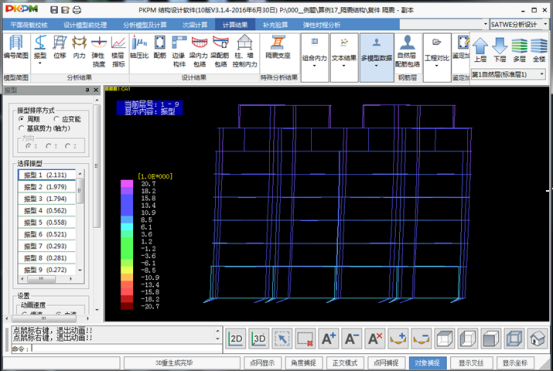The width and height of the screenshot is (554, 372).
Task: Hide text with the A× button
Action: (x=375, y=339)
